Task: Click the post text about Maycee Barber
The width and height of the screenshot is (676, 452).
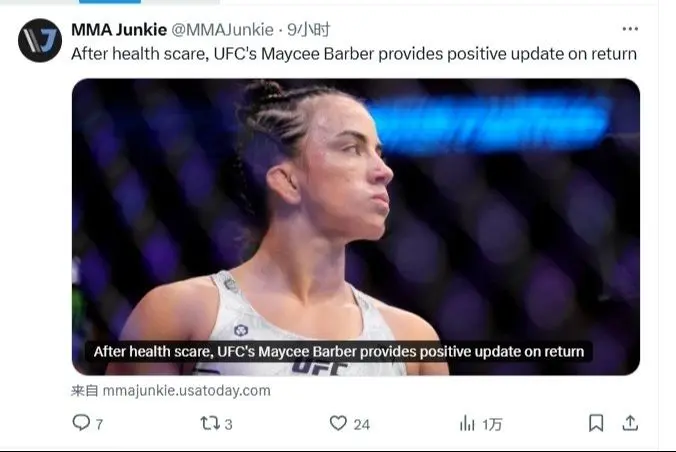Action: point(354,54)
